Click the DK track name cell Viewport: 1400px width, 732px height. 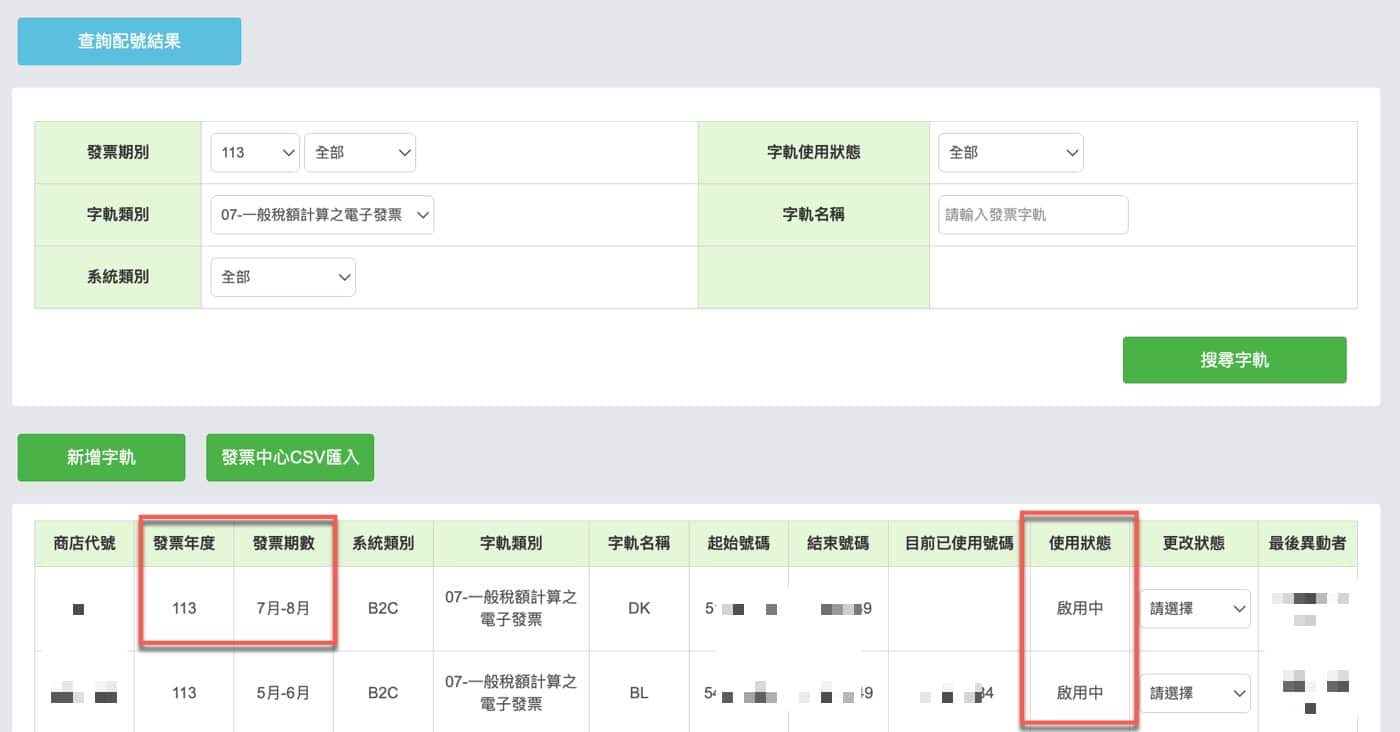(639, 608)
